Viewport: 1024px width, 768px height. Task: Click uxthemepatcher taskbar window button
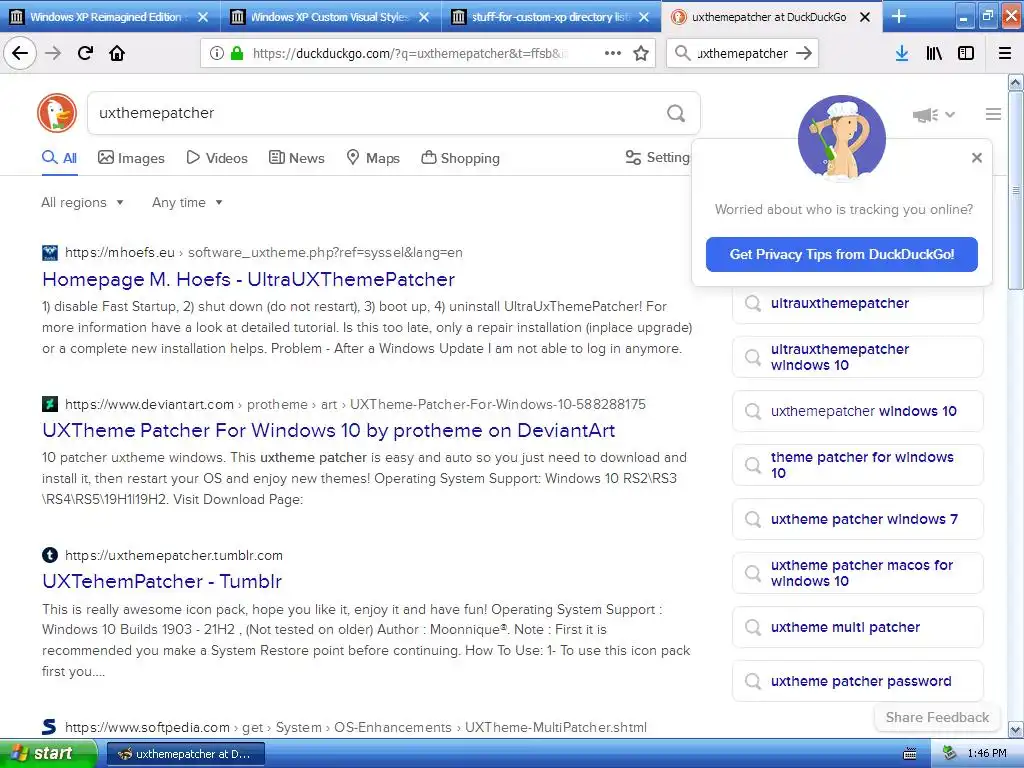point(185,754)
